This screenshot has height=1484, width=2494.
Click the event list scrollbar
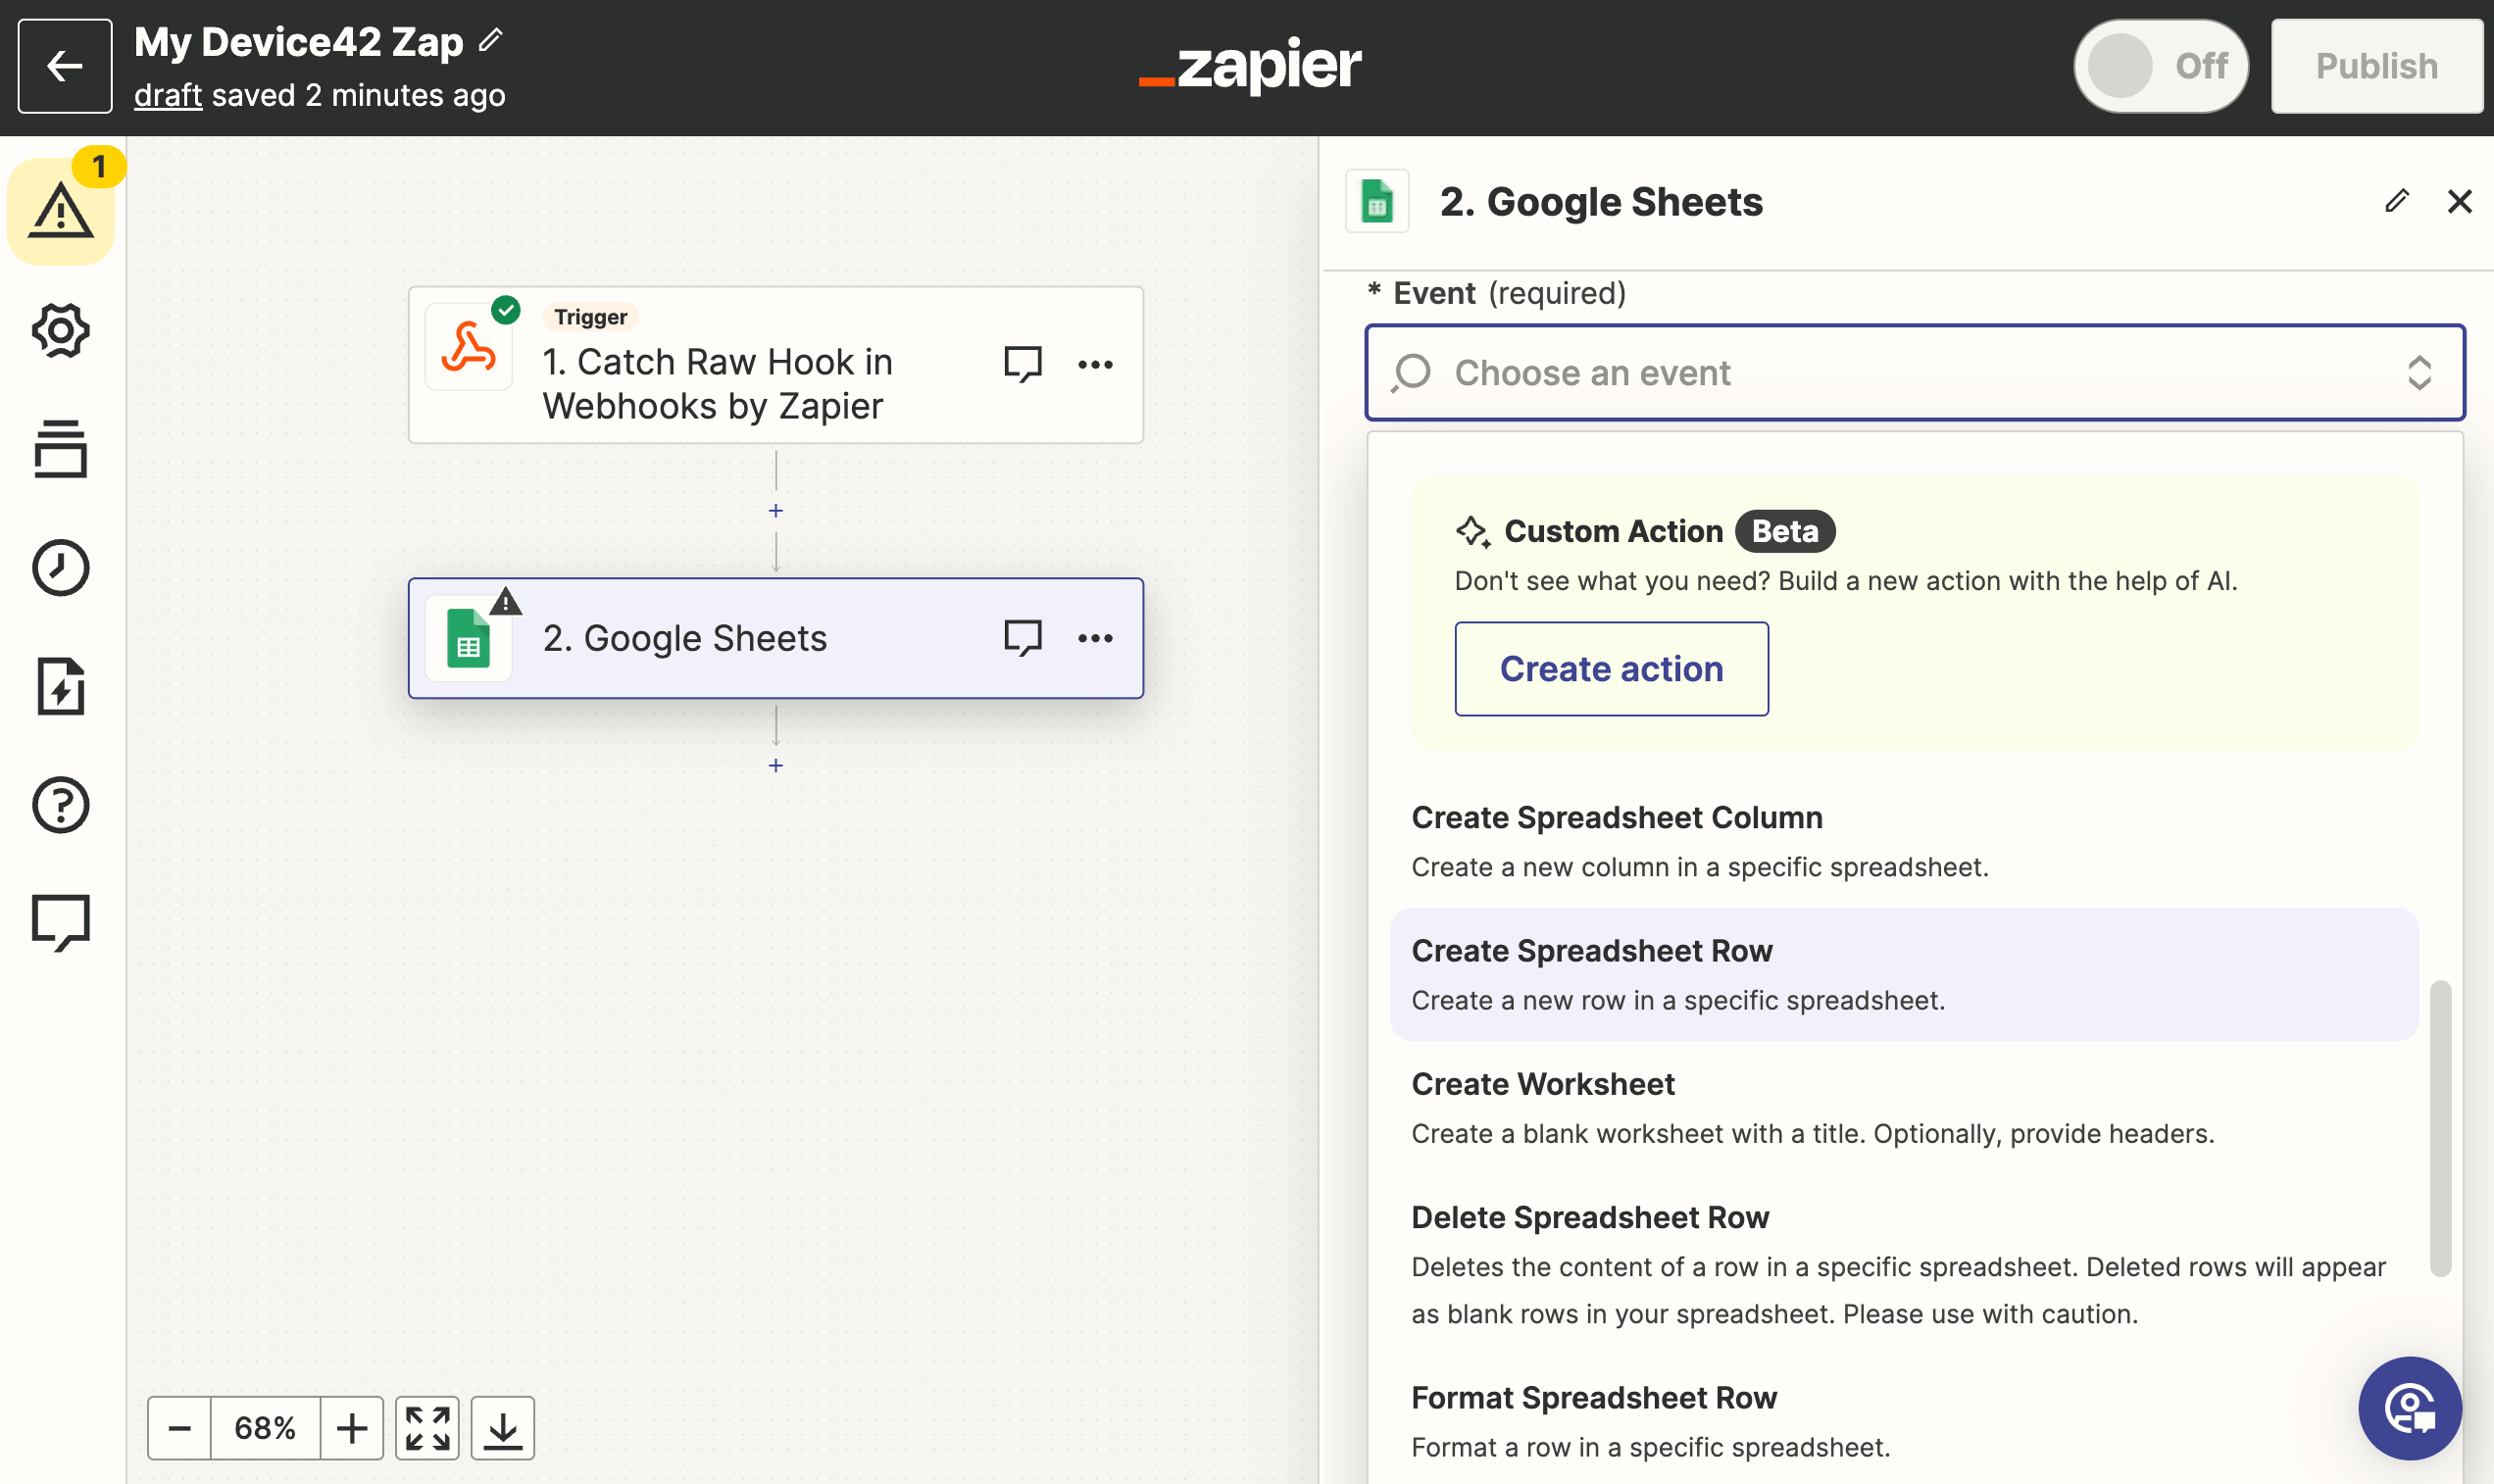click(x=2440, y=1128)
